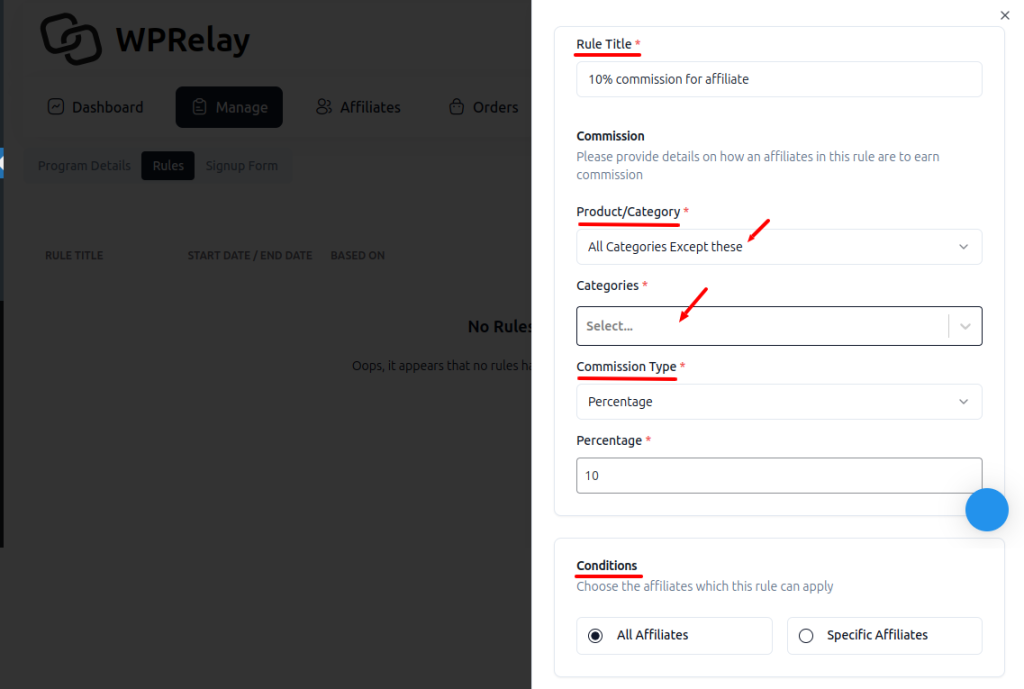1024x689 pixels.
Task: Change Commission Type from Percentage
Action: point(779,401)
